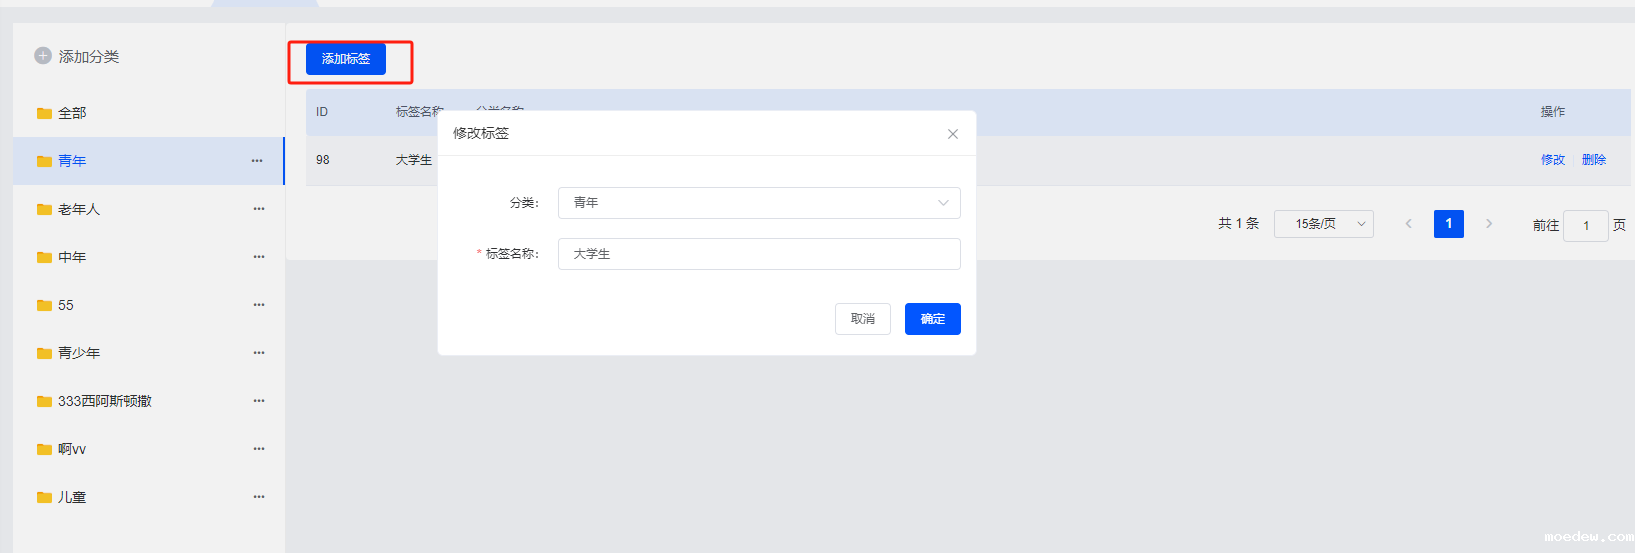Cancel the dialog with 取消
The image size is (1635, 553).
pyautogui.click(x=862, y=319)
